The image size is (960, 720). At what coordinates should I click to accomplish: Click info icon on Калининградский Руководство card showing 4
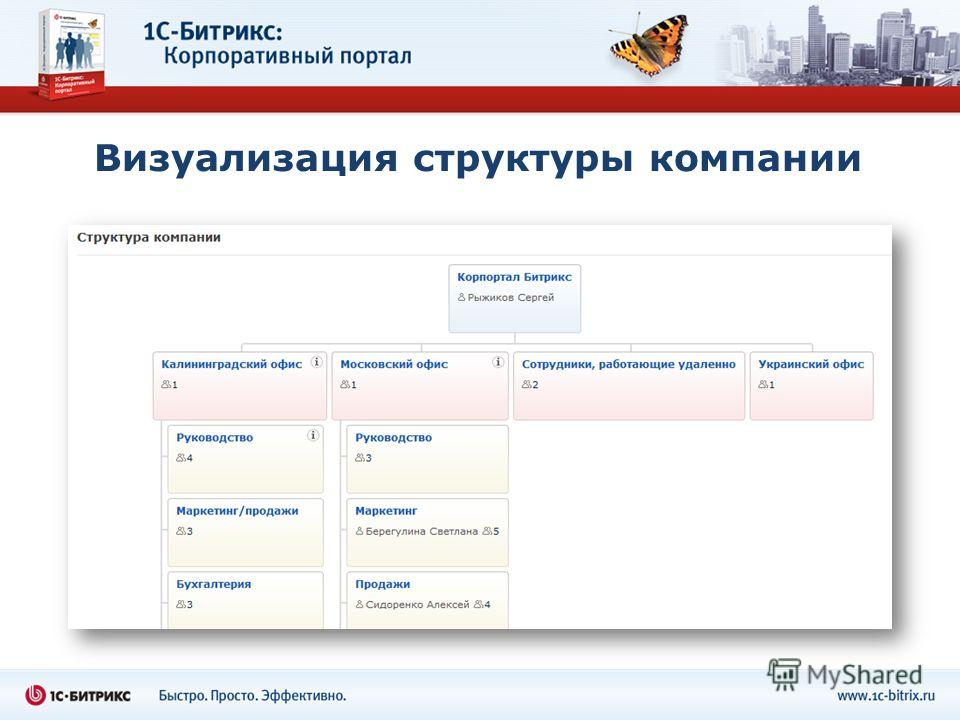pos(313,435)
